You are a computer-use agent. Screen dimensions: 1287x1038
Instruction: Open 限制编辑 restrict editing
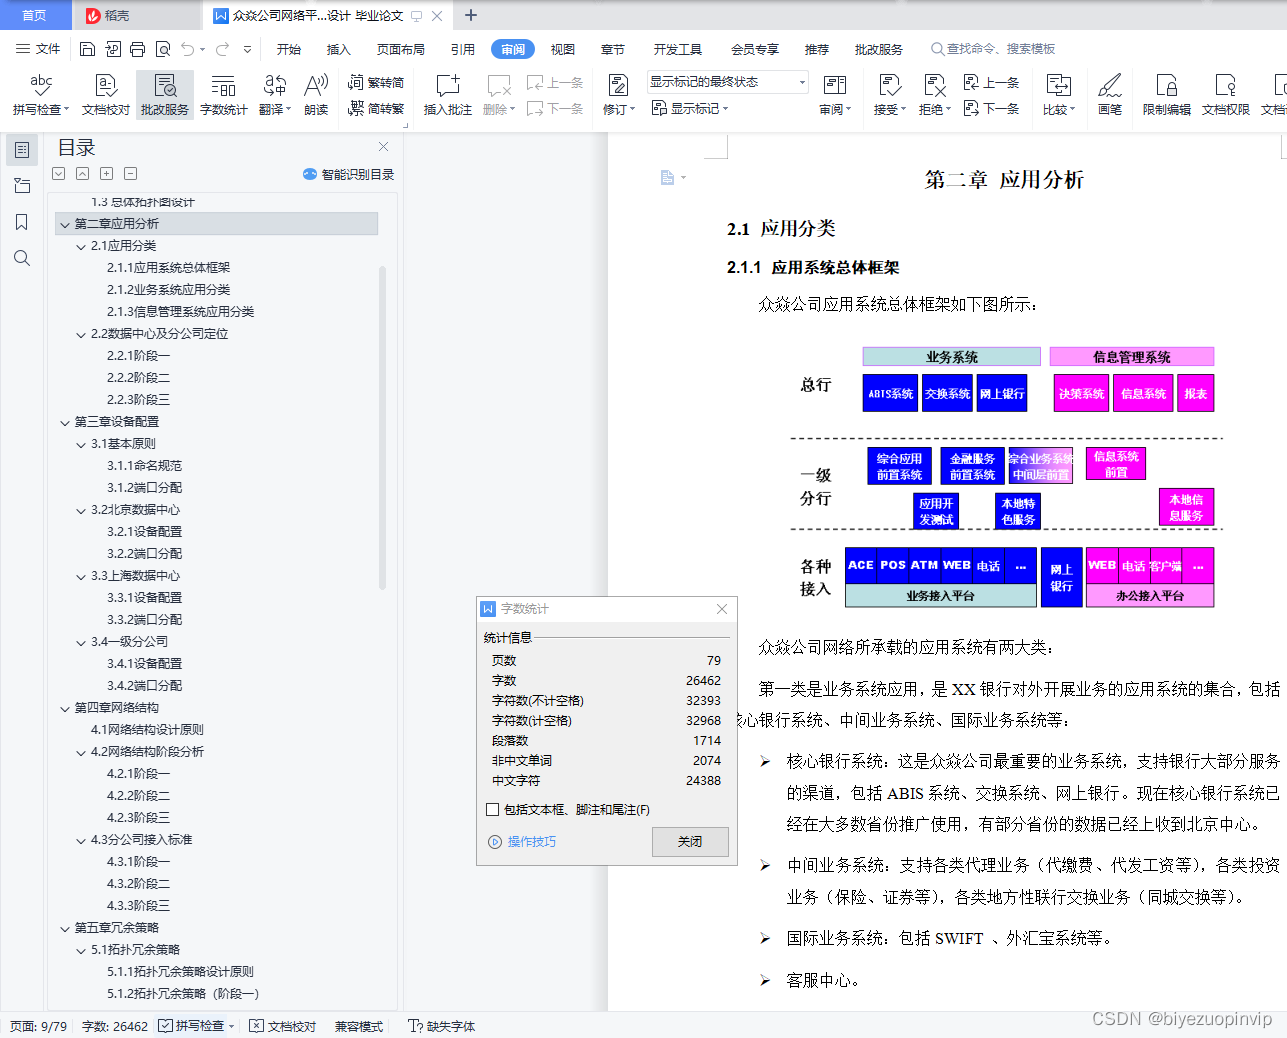click(x=1167, y=95)
